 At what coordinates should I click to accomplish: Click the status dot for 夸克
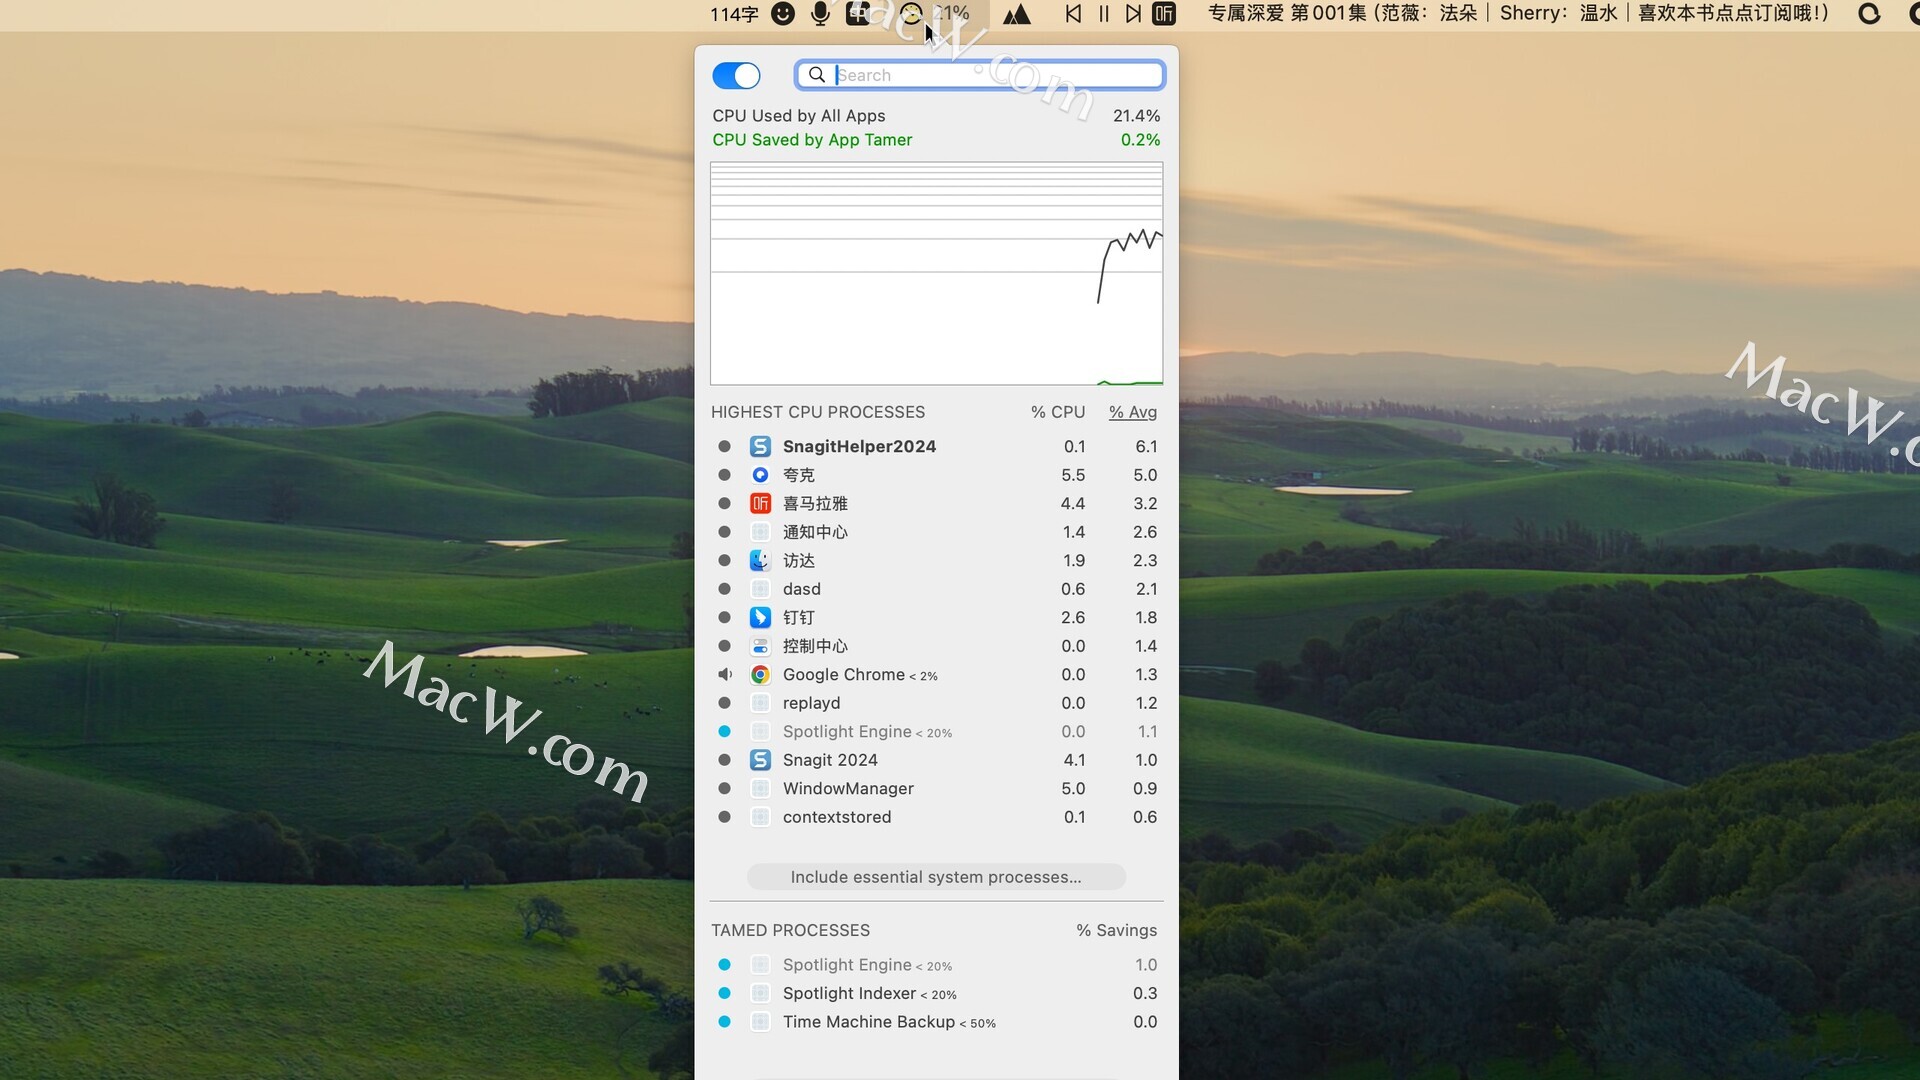coord(724,475)
